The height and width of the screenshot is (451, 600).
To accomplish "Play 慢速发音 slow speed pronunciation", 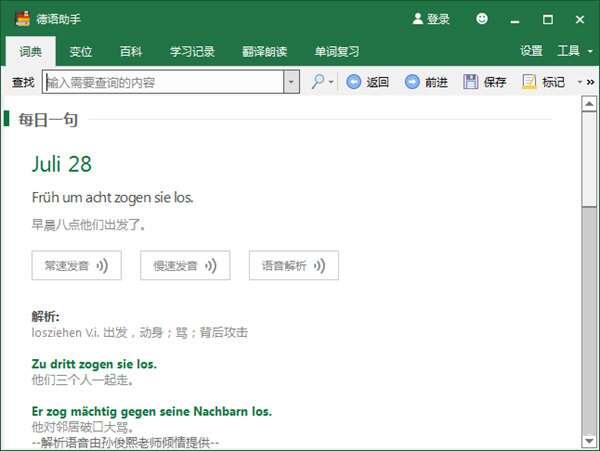I will 185,265.
